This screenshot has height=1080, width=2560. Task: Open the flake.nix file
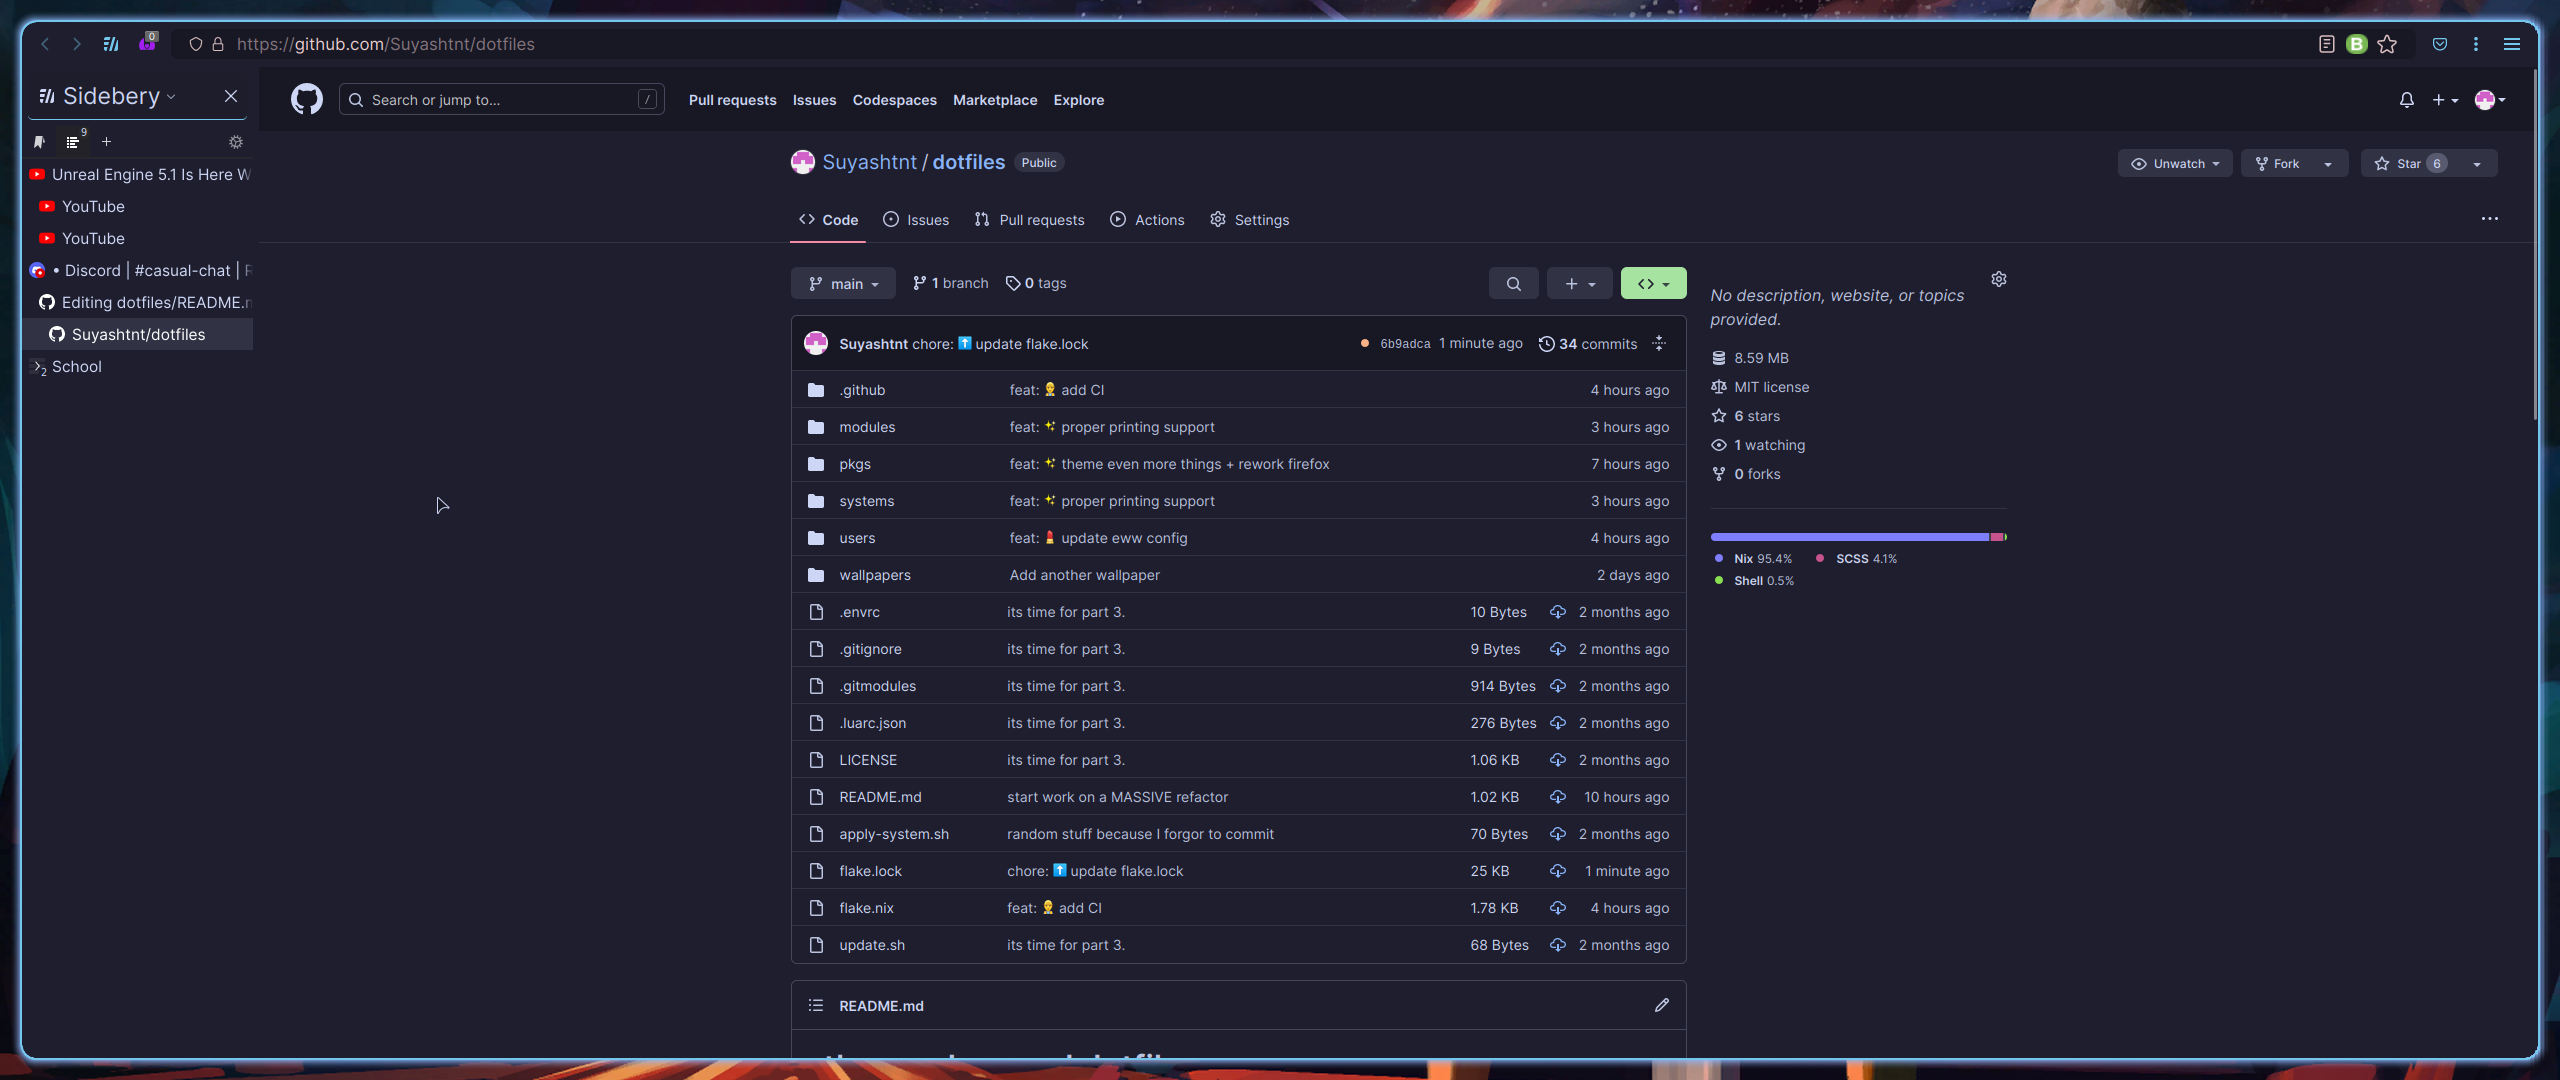866,908
